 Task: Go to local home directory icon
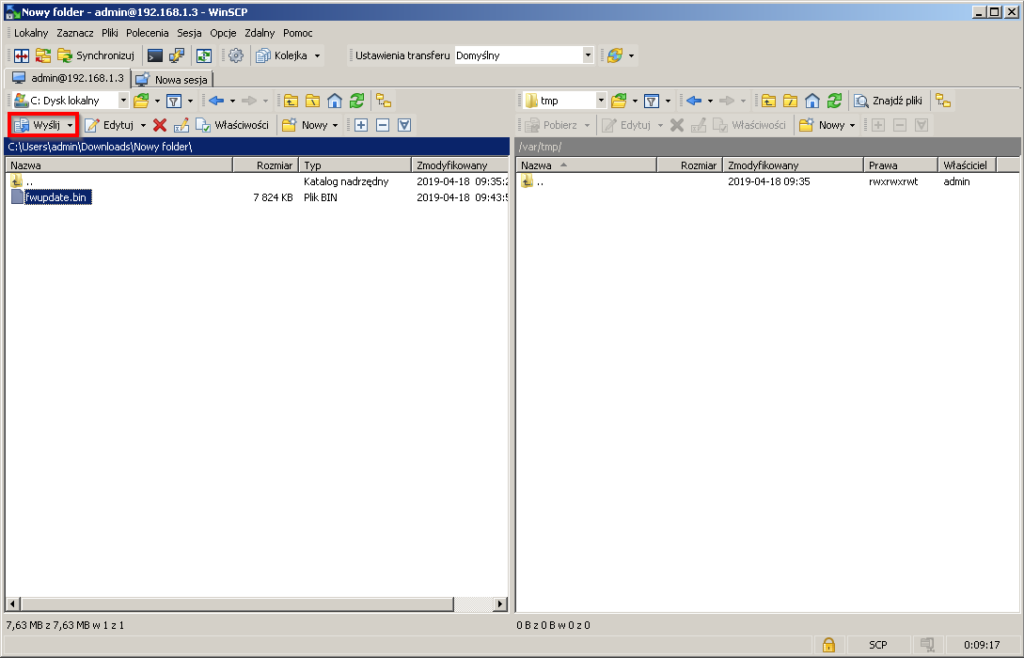point(335,100)
